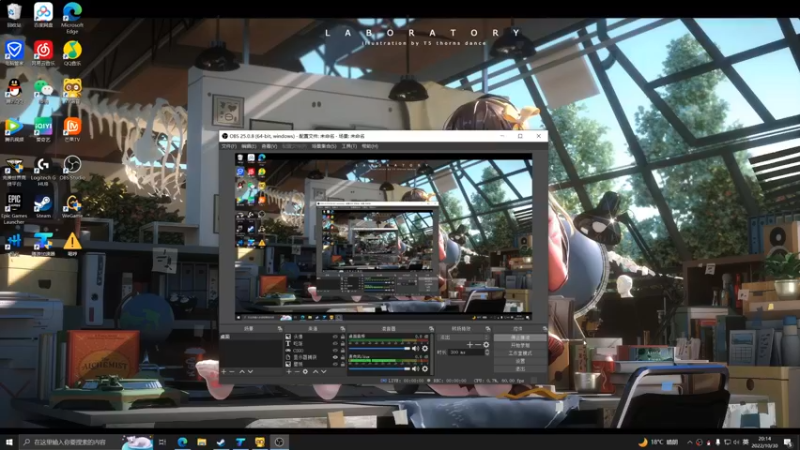Remove selected scene with minus icon
800x450 pixels.
[232, 371]
